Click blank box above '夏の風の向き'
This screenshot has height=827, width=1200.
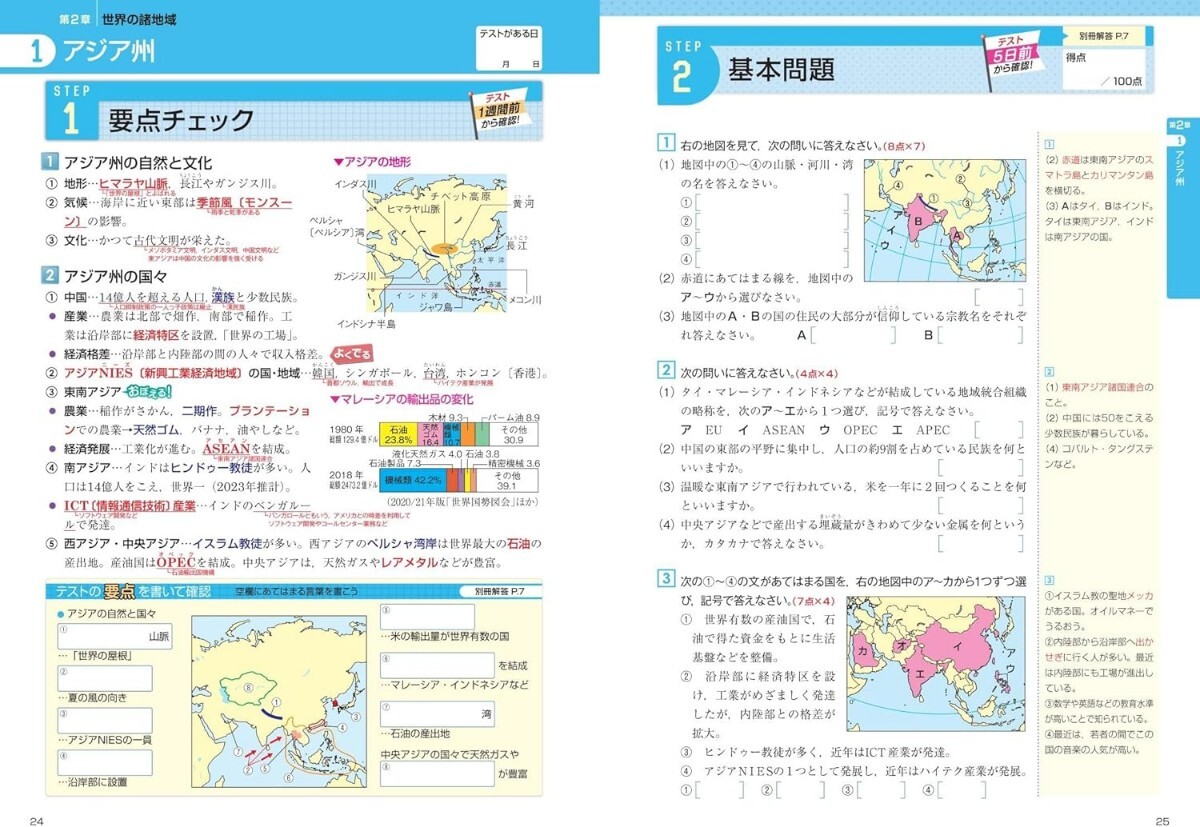point(104,677)
